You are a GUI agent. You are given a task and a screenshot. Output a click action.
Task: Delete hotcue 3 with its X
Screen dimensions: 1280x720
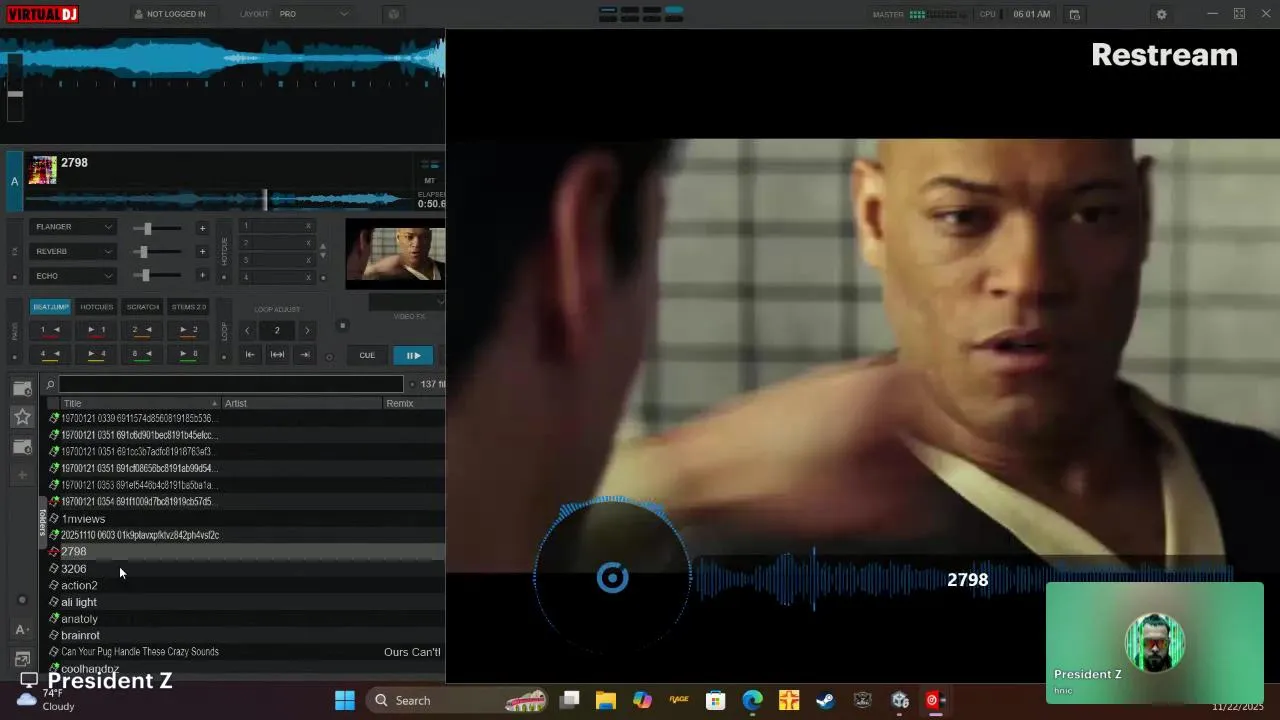point(308,260)
